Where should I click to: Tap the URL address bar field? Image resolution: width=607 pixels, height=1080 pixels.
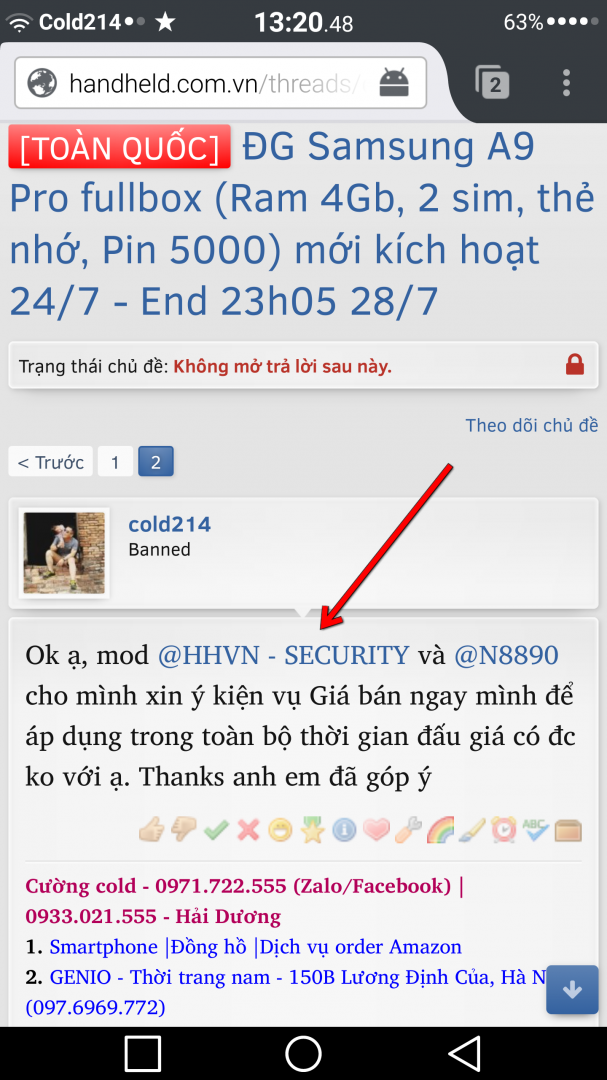click(x=220, y=83)
